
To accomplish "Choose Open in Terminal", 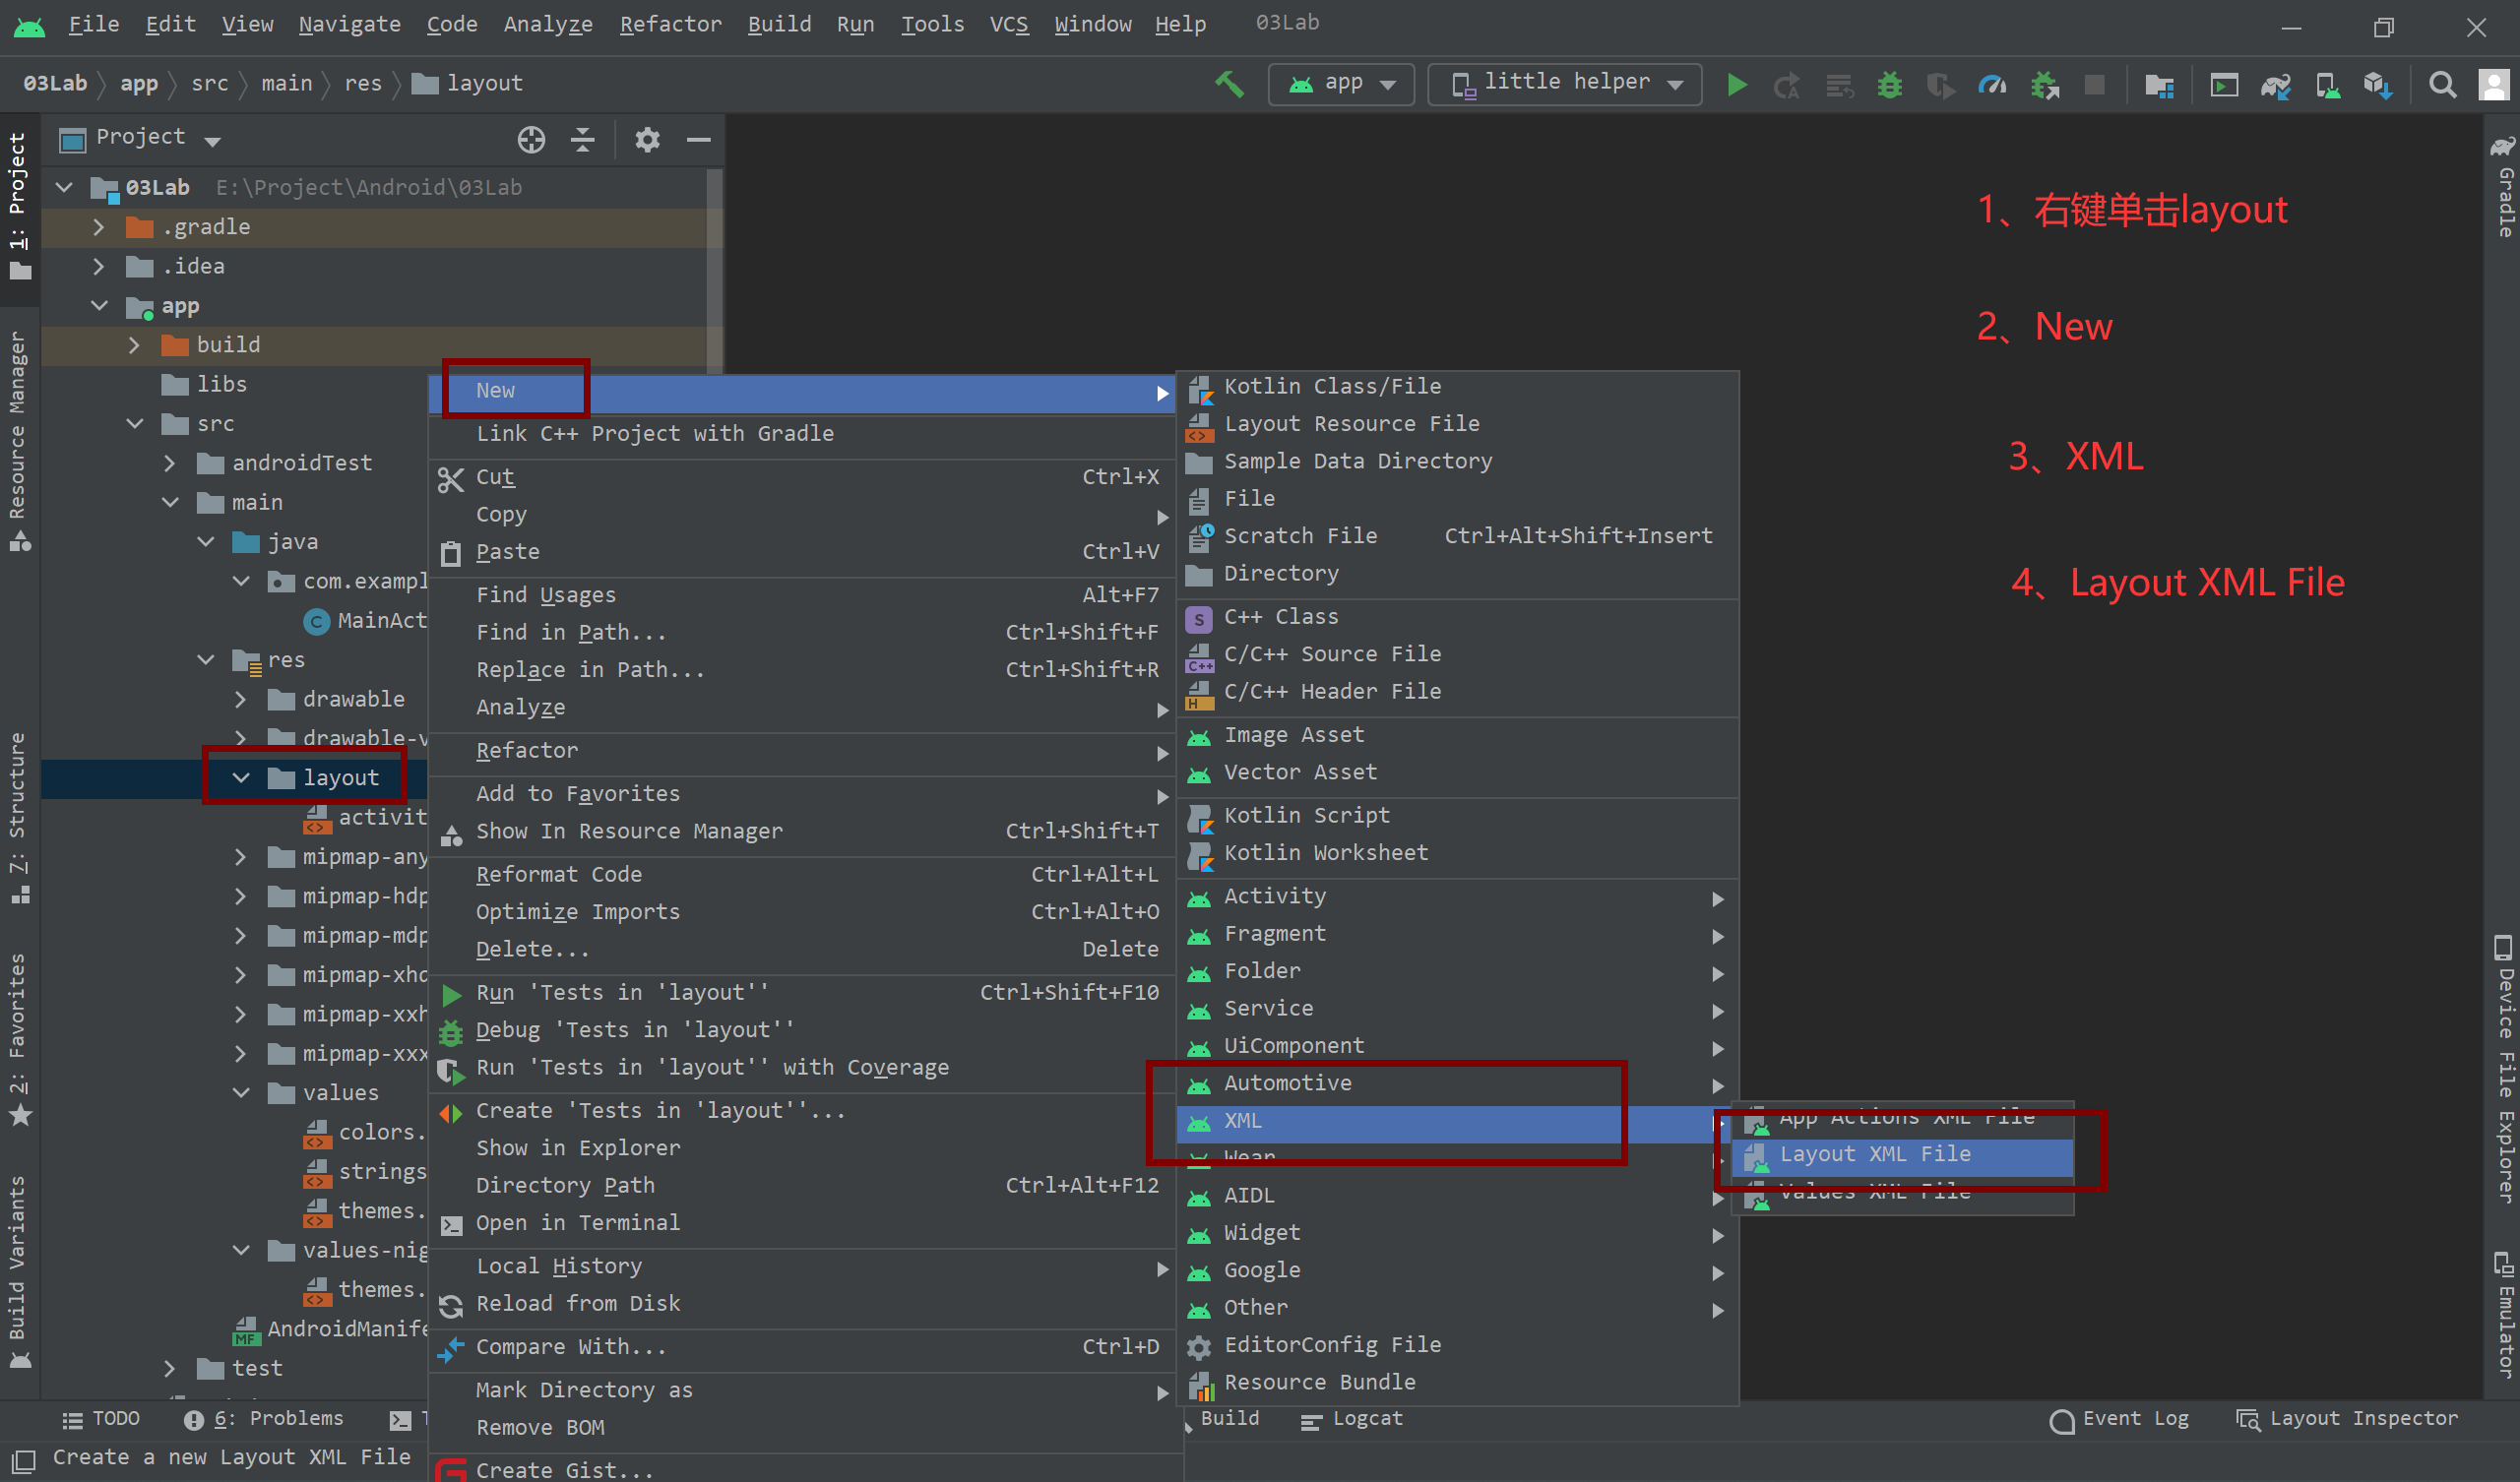I will click(x=803, y=1224).
